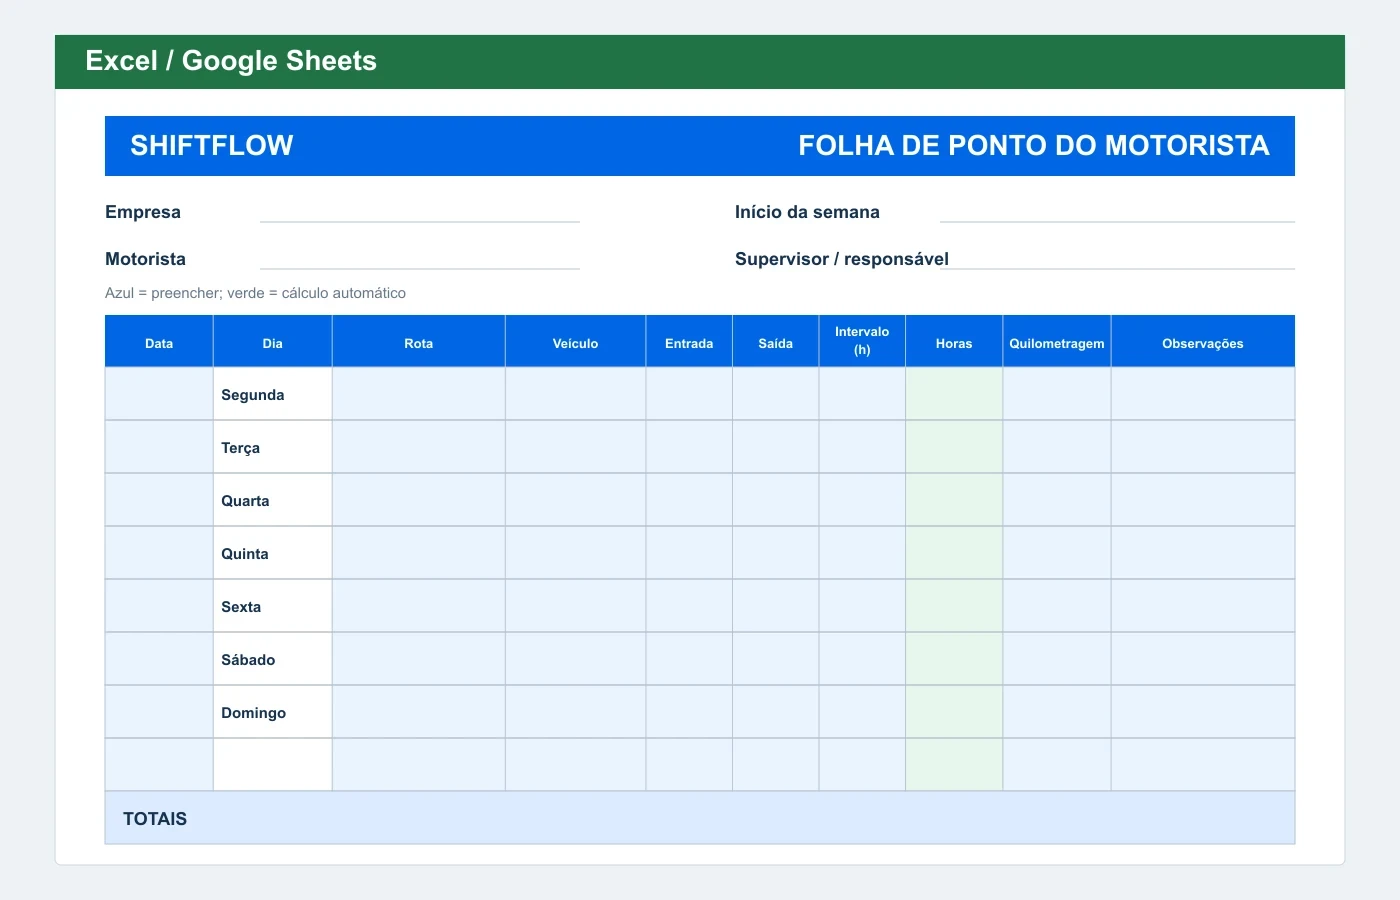Select the Data column header
Viewport: 1400px width, 900px height.
point(159,342)
